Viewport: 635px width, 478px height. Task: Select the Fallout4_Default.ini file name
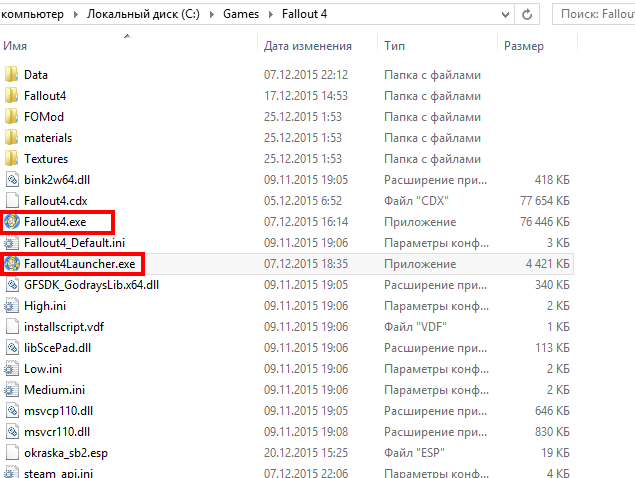coord(75,243)
